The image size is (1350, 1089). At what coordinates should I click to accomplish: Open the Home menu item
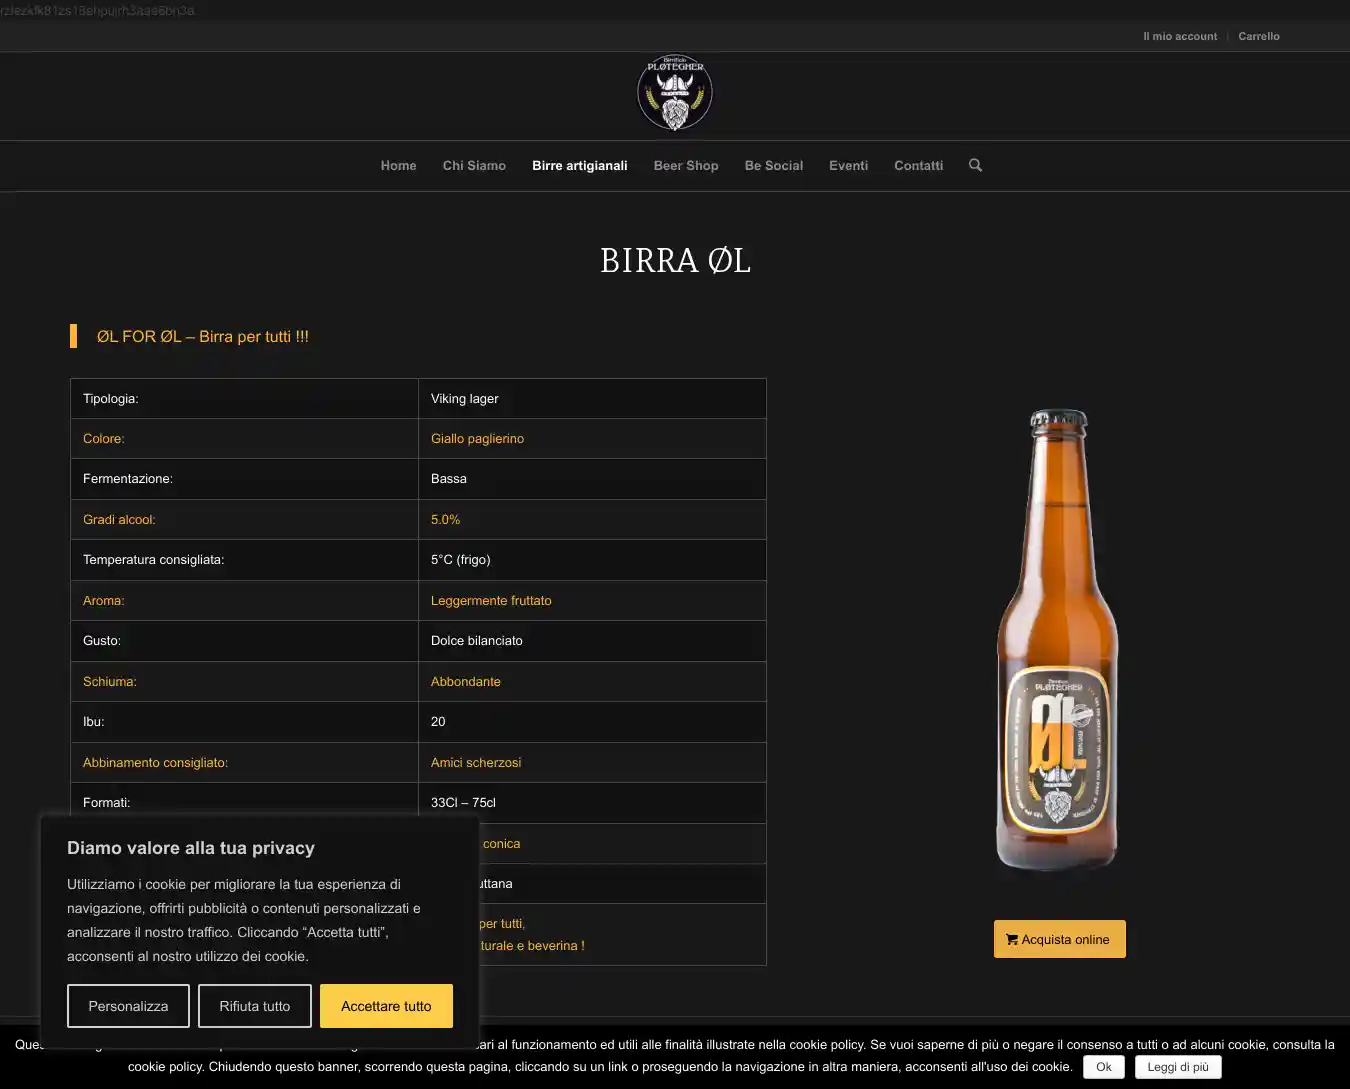point(398,166)
